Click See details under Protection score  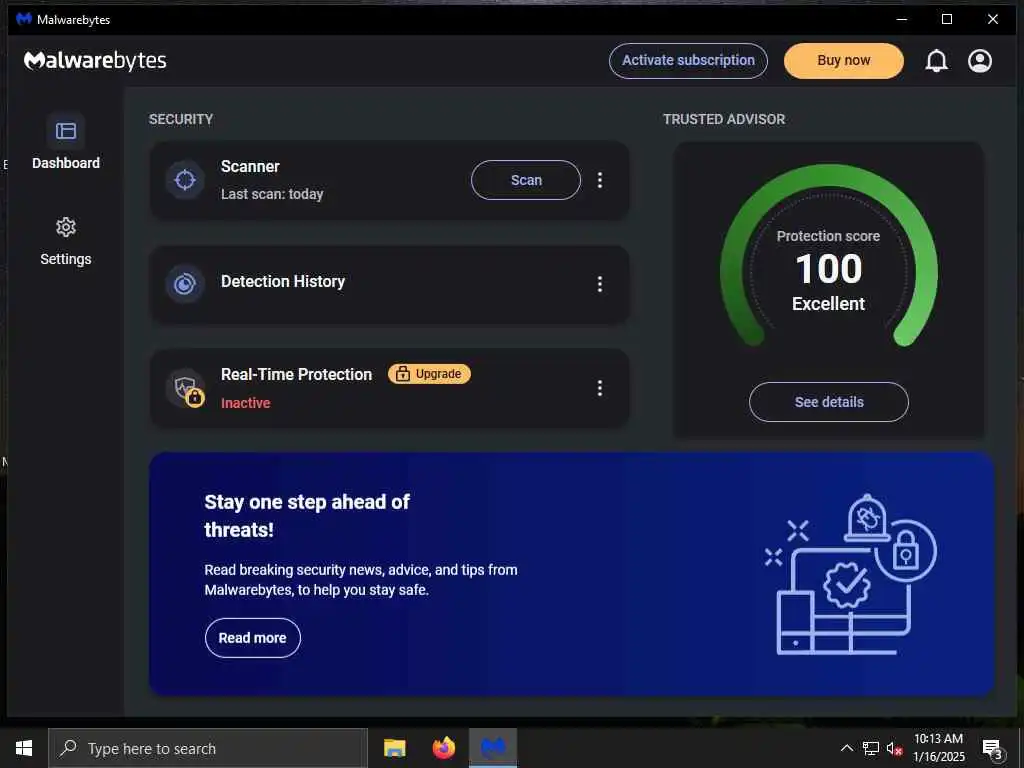tap(829, 402)
